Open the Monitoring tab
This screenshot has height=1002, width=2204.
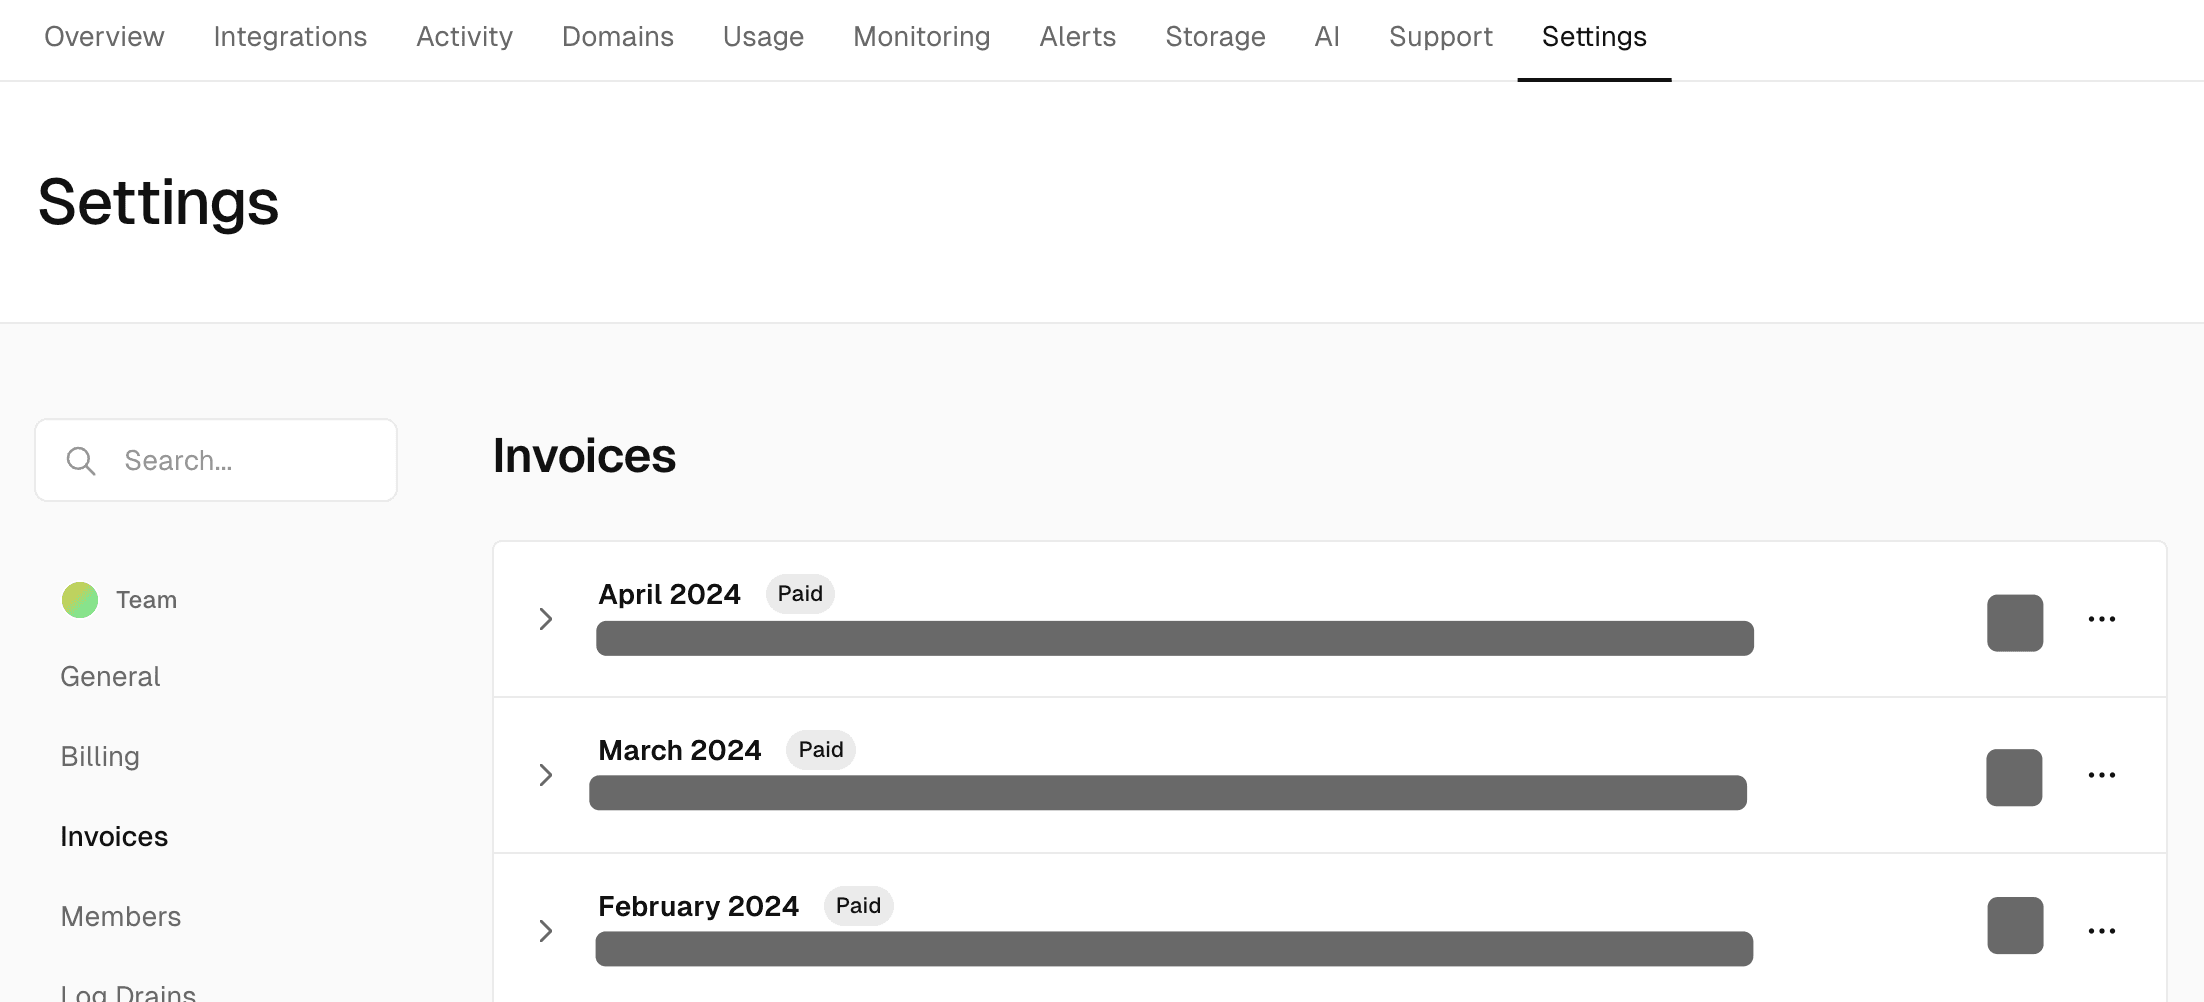coord(921,37)
